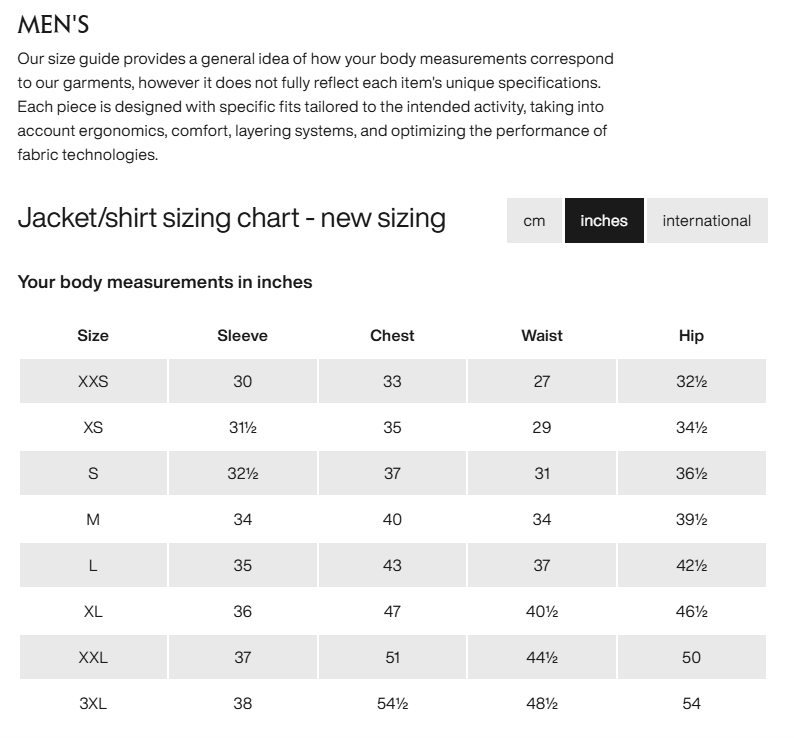
Task: Select the 3XL size row label
Action: (x=93, y=704)
